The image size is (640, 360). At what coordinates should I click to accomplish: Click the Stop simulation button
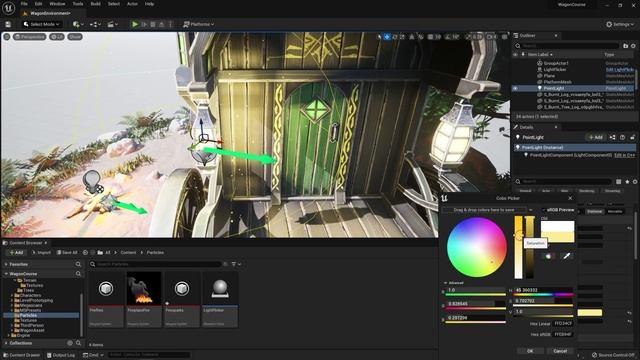point(153,24)
